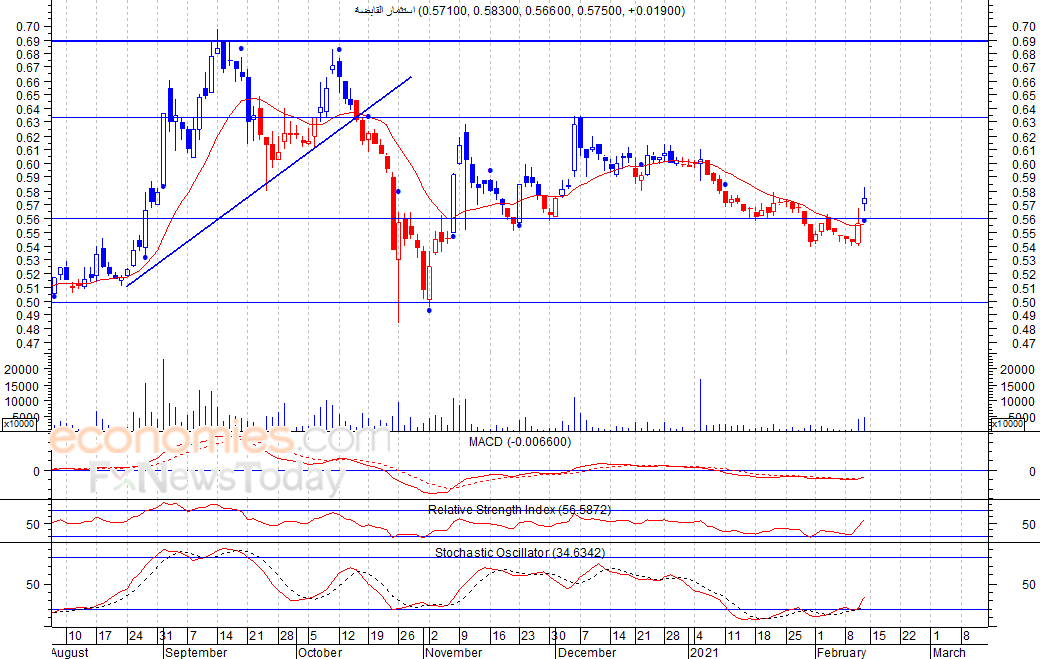1040x659 pixels.
Task: Click the October month label on time axis
Action: (x=320, y=652)
